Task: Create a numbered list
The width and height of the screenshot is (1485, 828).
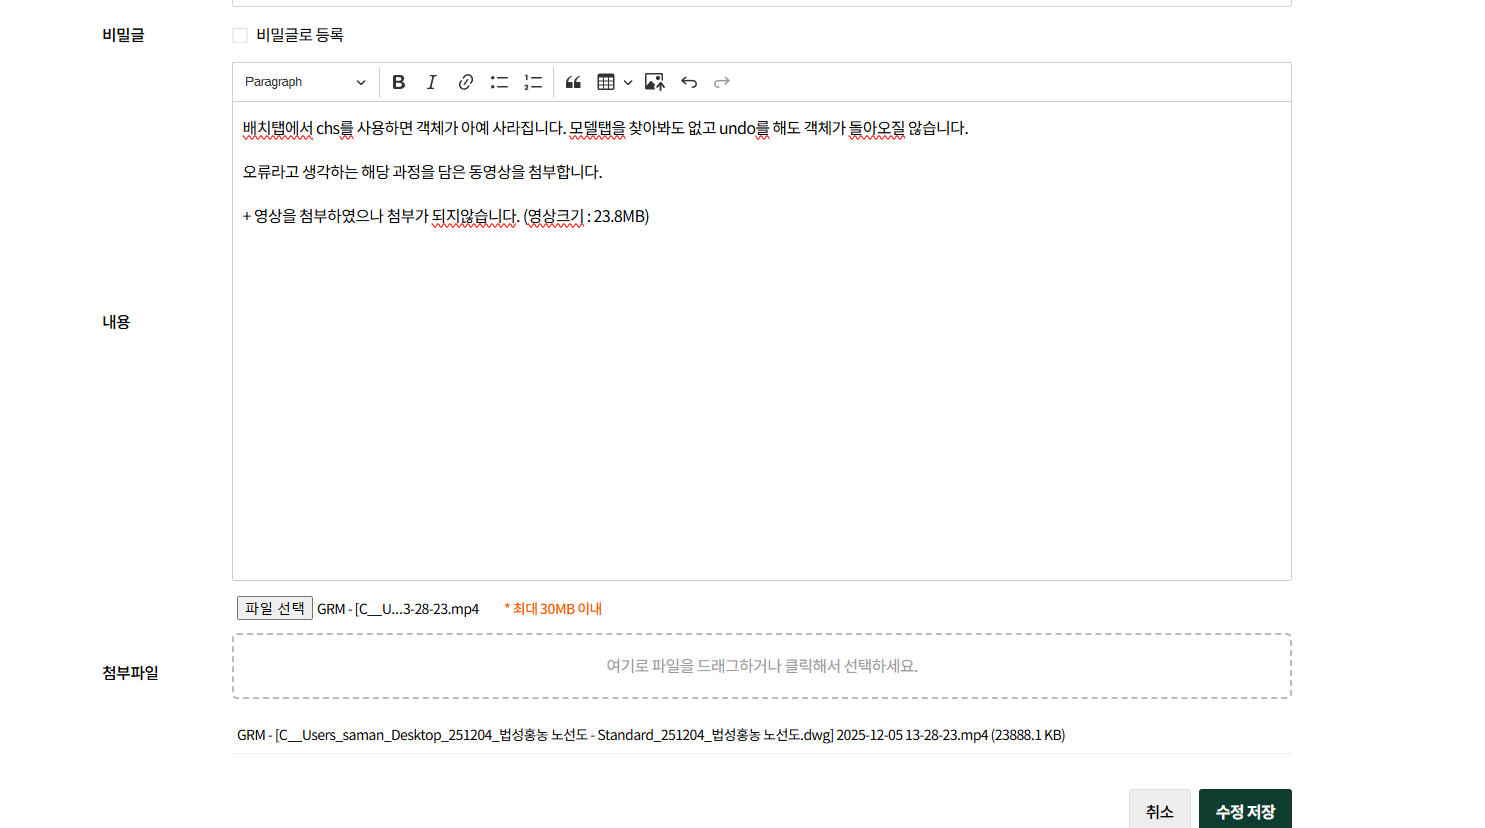Action: pos(533,82)
